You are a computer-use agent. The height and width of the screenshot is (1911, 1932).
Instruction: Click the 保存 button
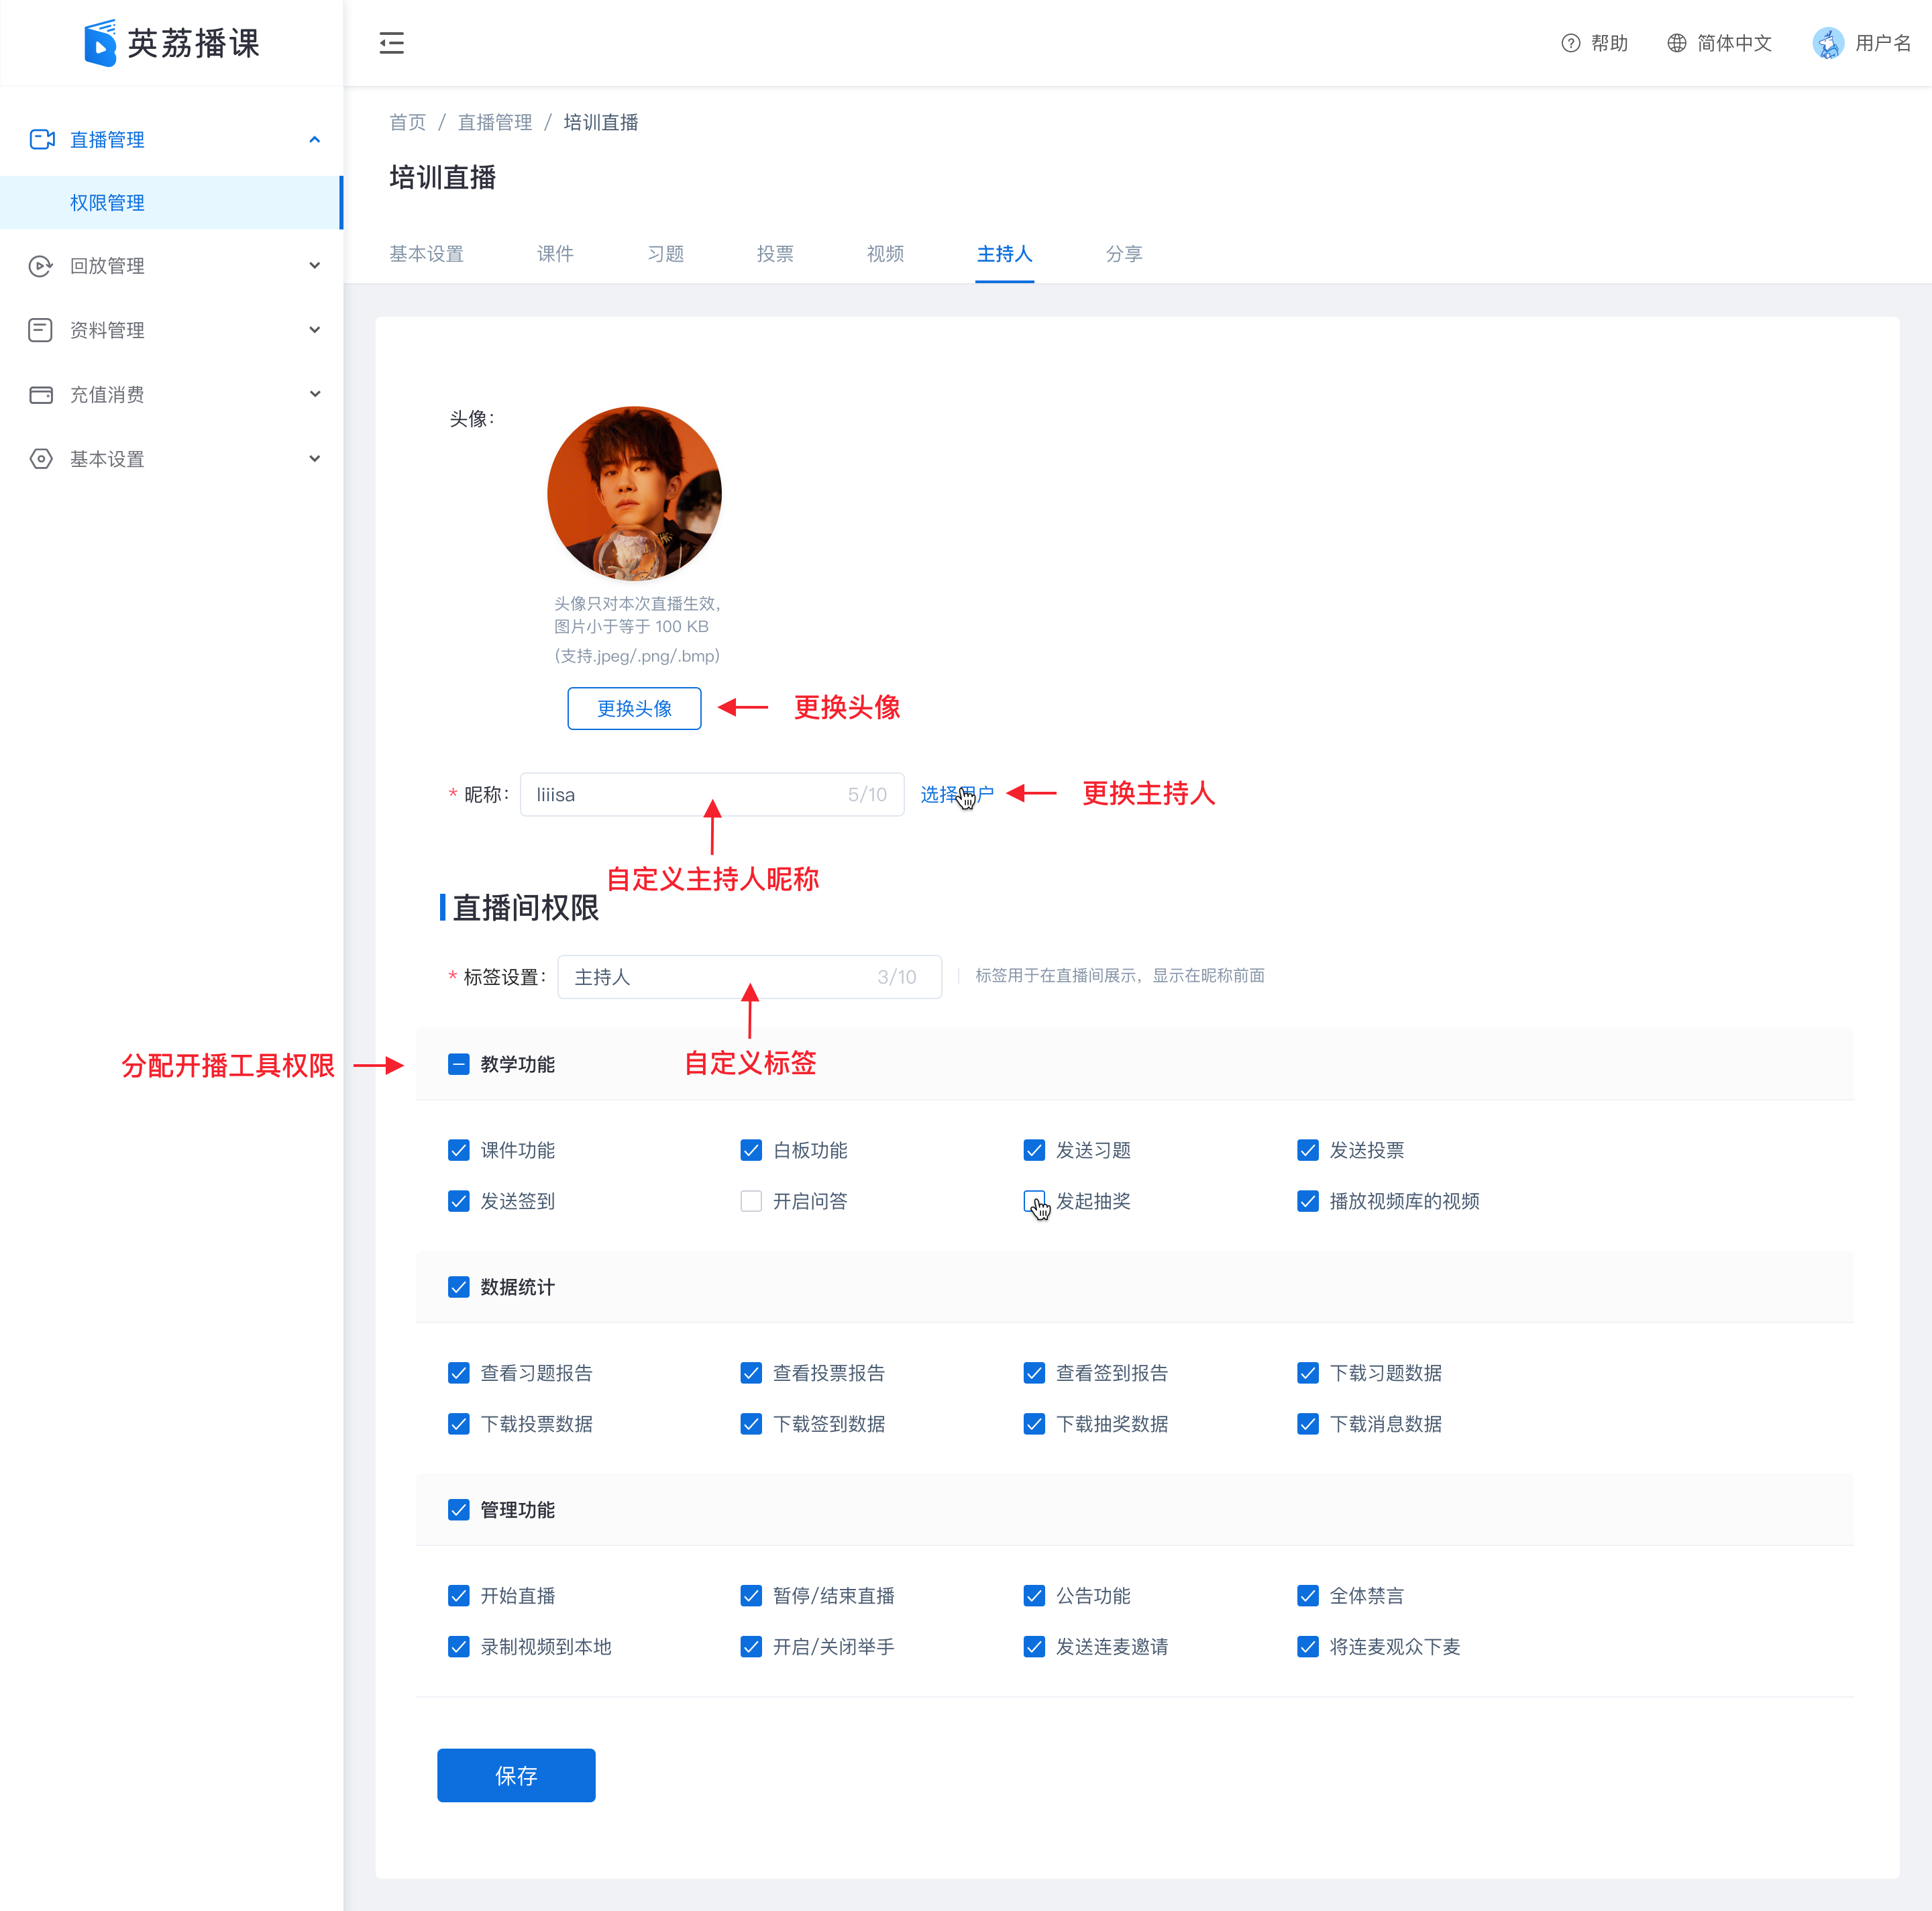coord(516,1775)
